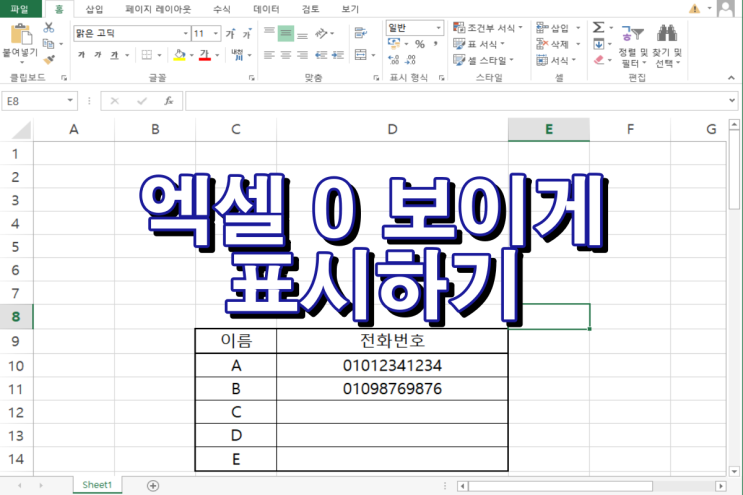
Task: Open font color dropdown arrow
Action: click(217, 55)
